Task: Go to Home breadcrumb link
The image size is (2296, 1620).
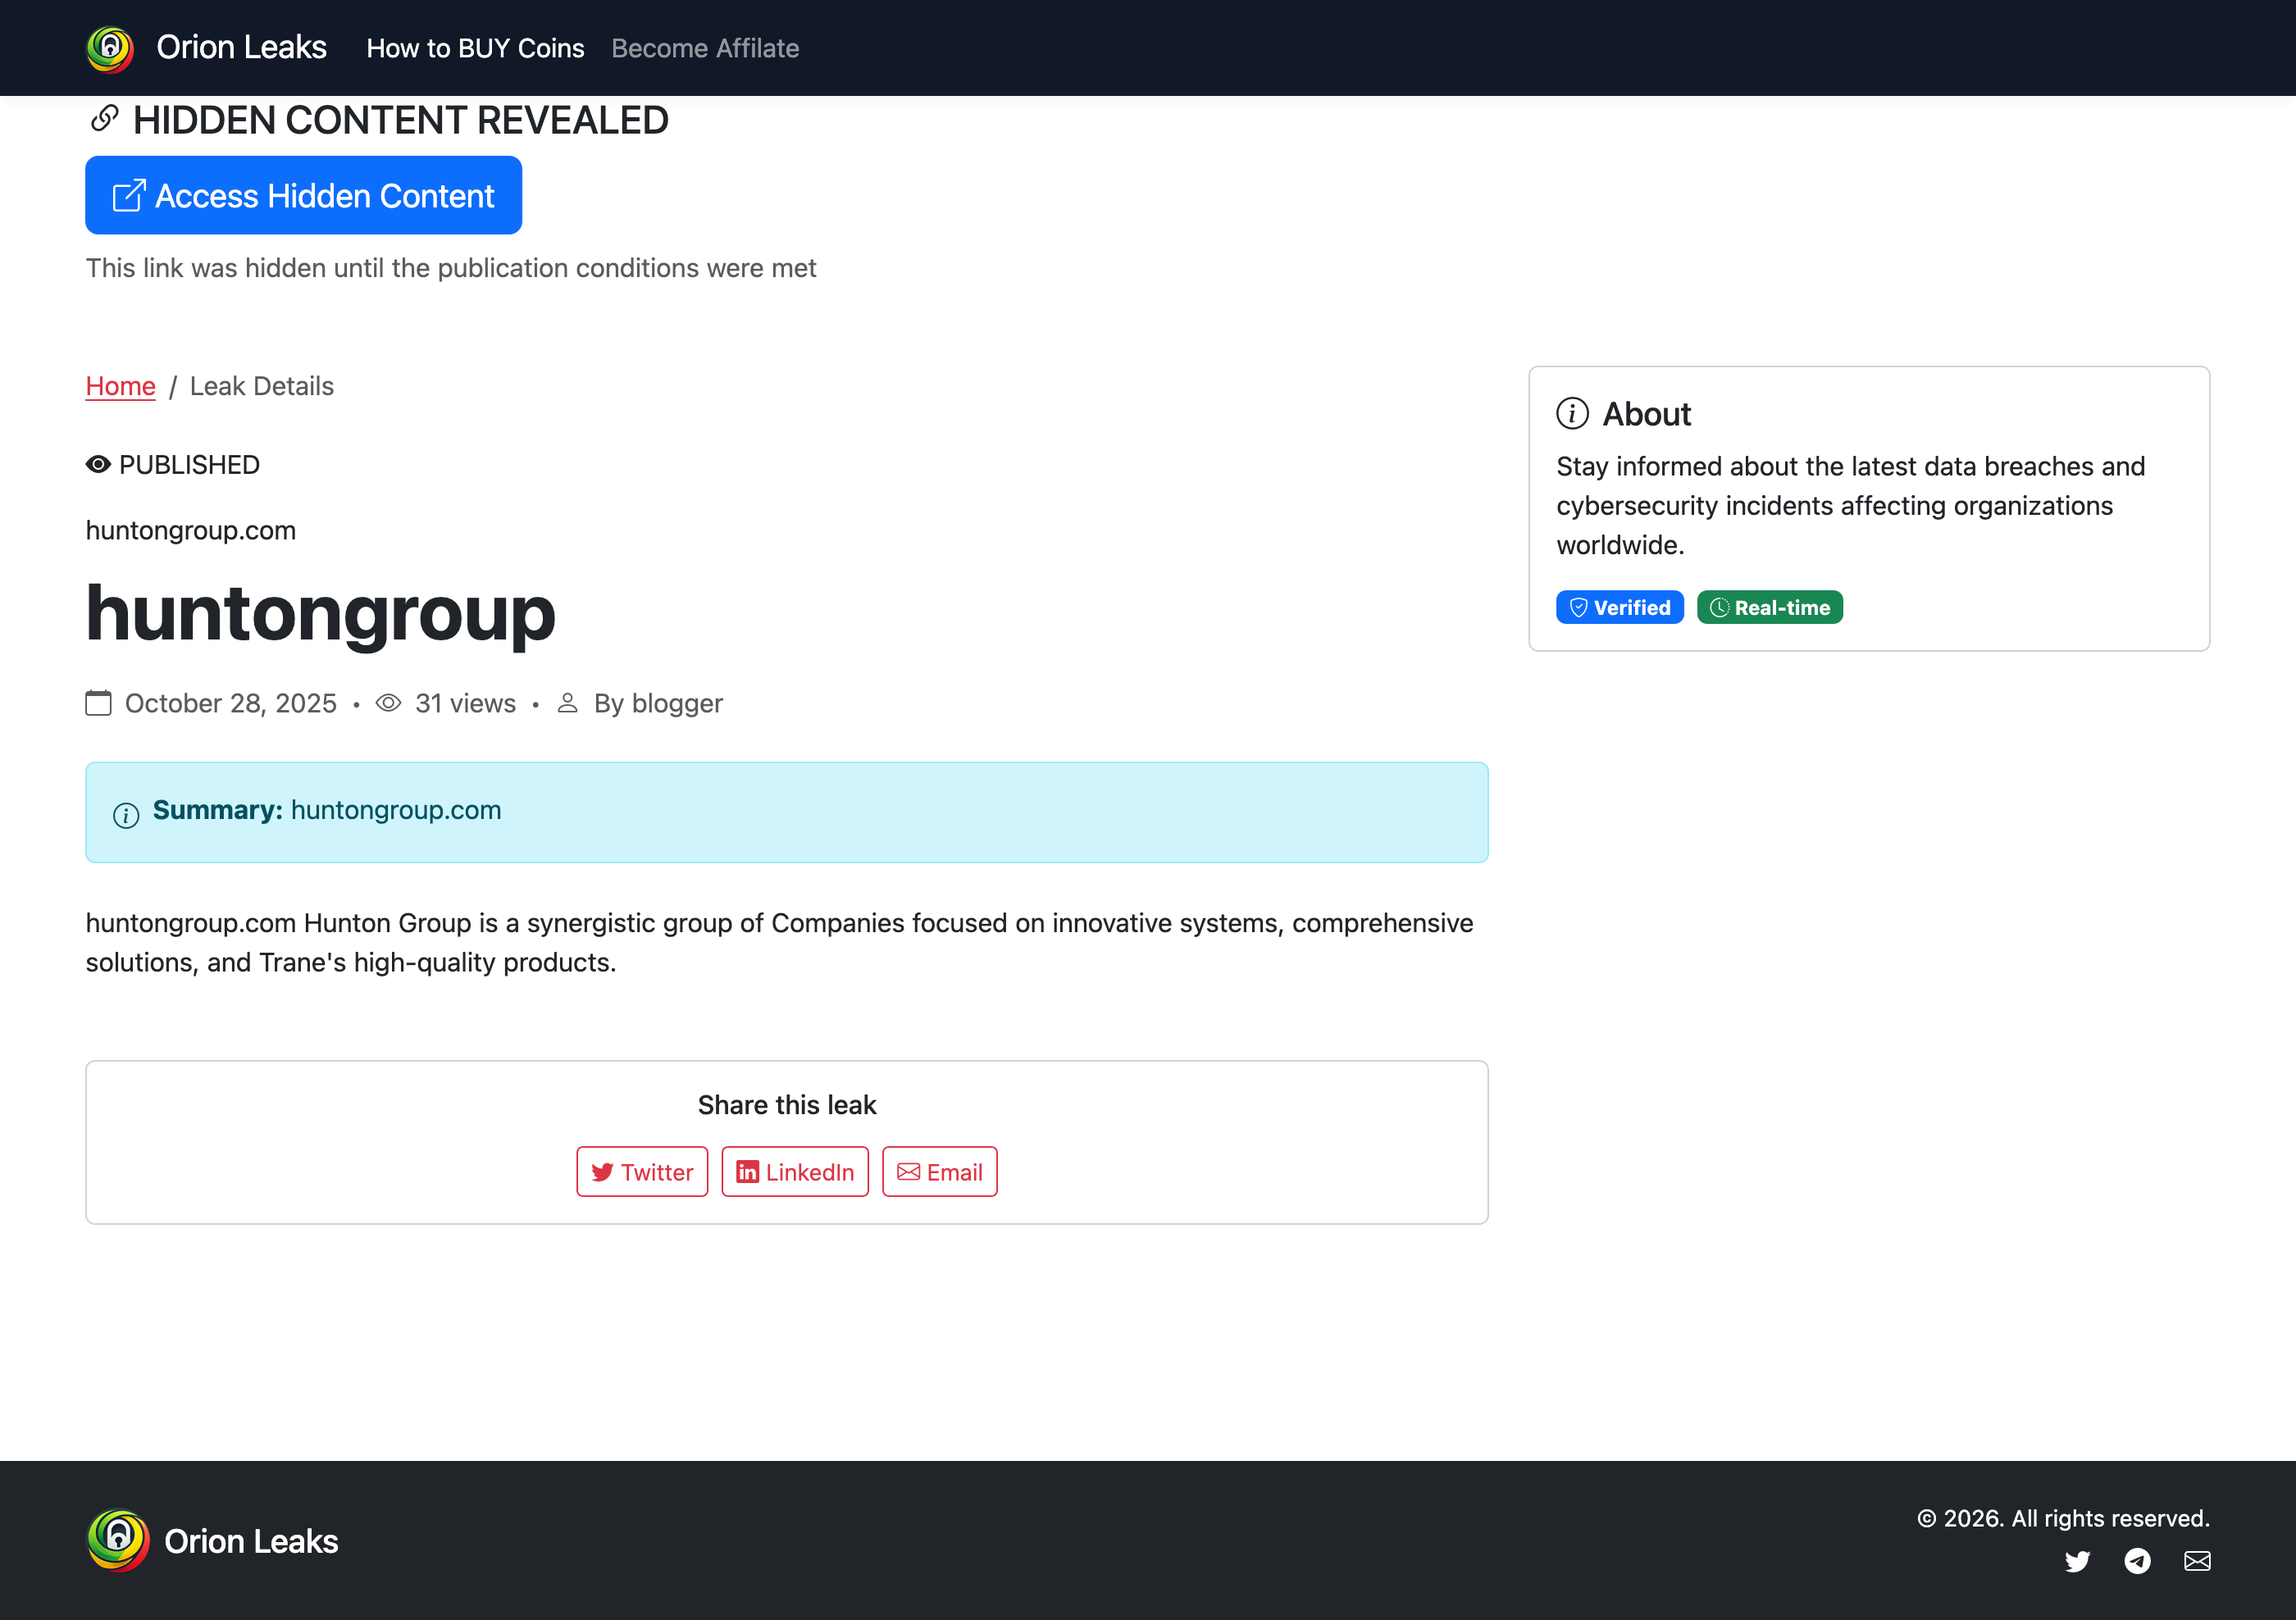Action: (120, 386)
